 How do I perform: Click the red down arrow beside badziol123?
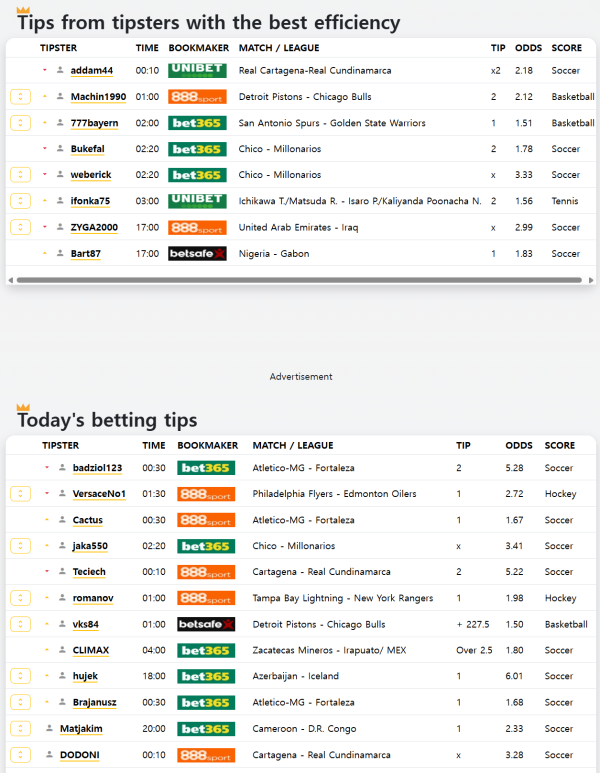46,467
